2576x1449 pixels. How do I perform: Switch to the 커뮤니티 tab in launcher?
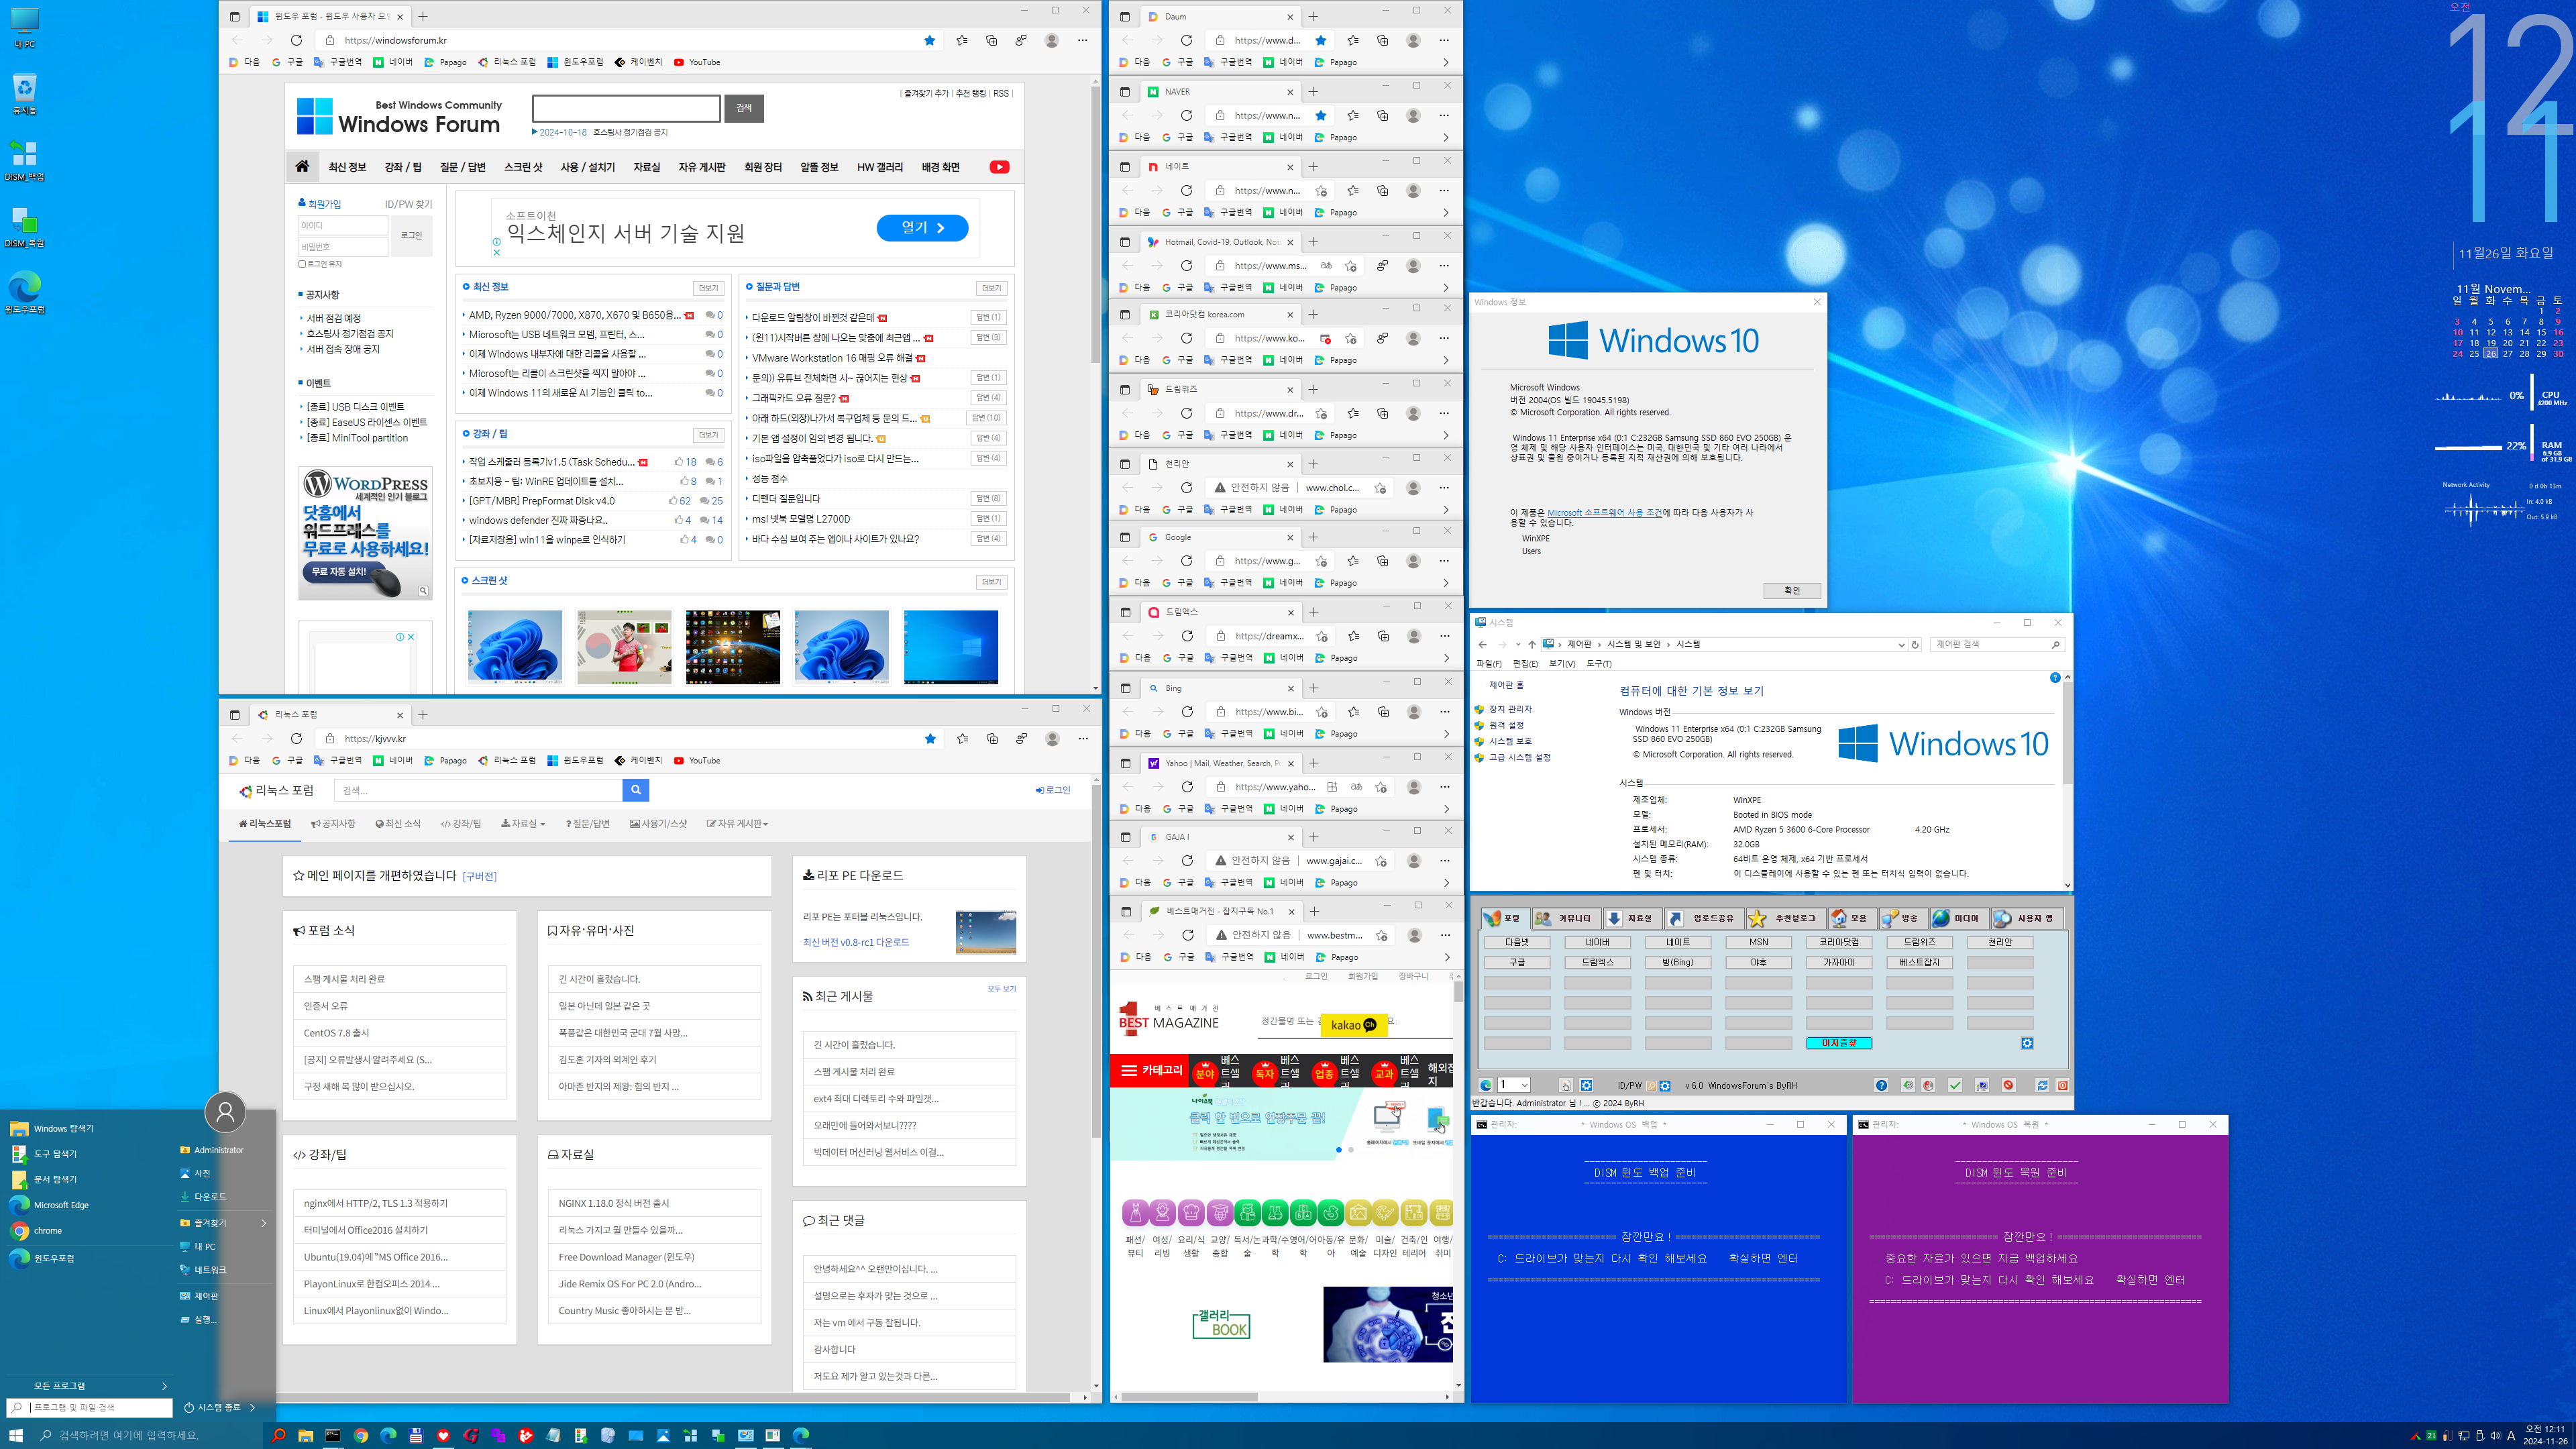click(1566, 918)
